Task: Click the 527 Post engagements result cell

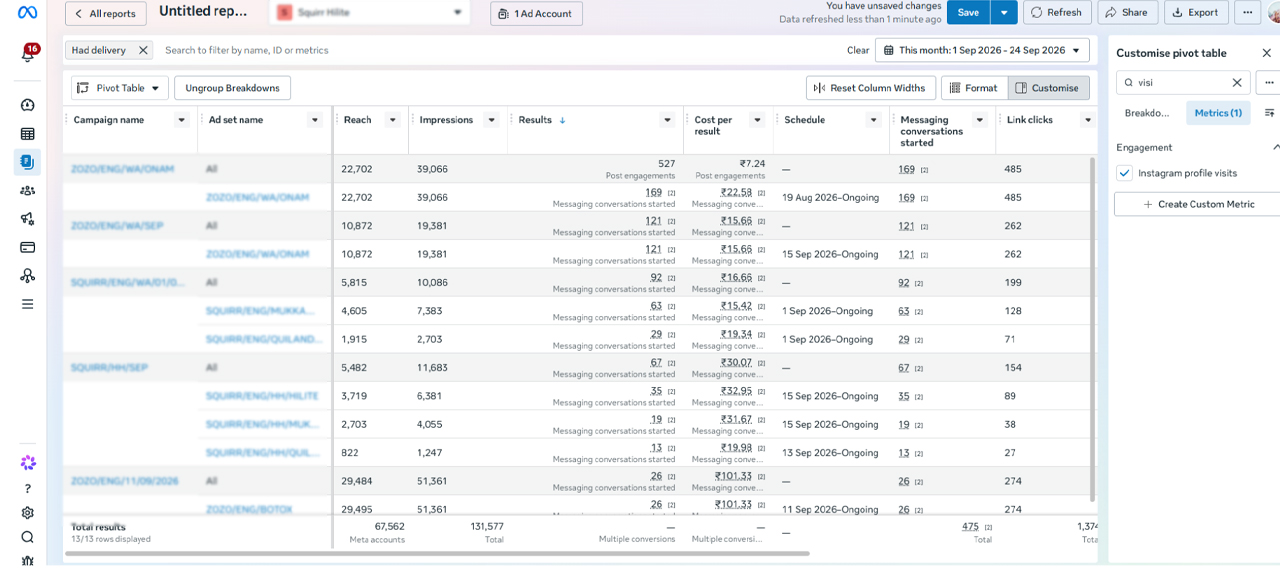Action: pyautogui.click(x=596, y=169)
